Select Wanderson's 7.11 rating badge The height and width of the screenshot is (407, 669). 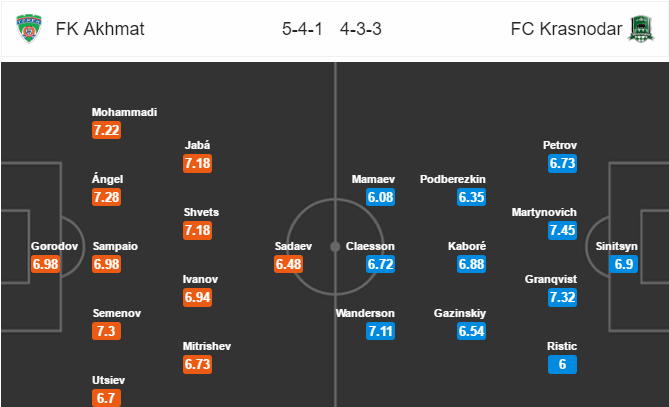379,330
